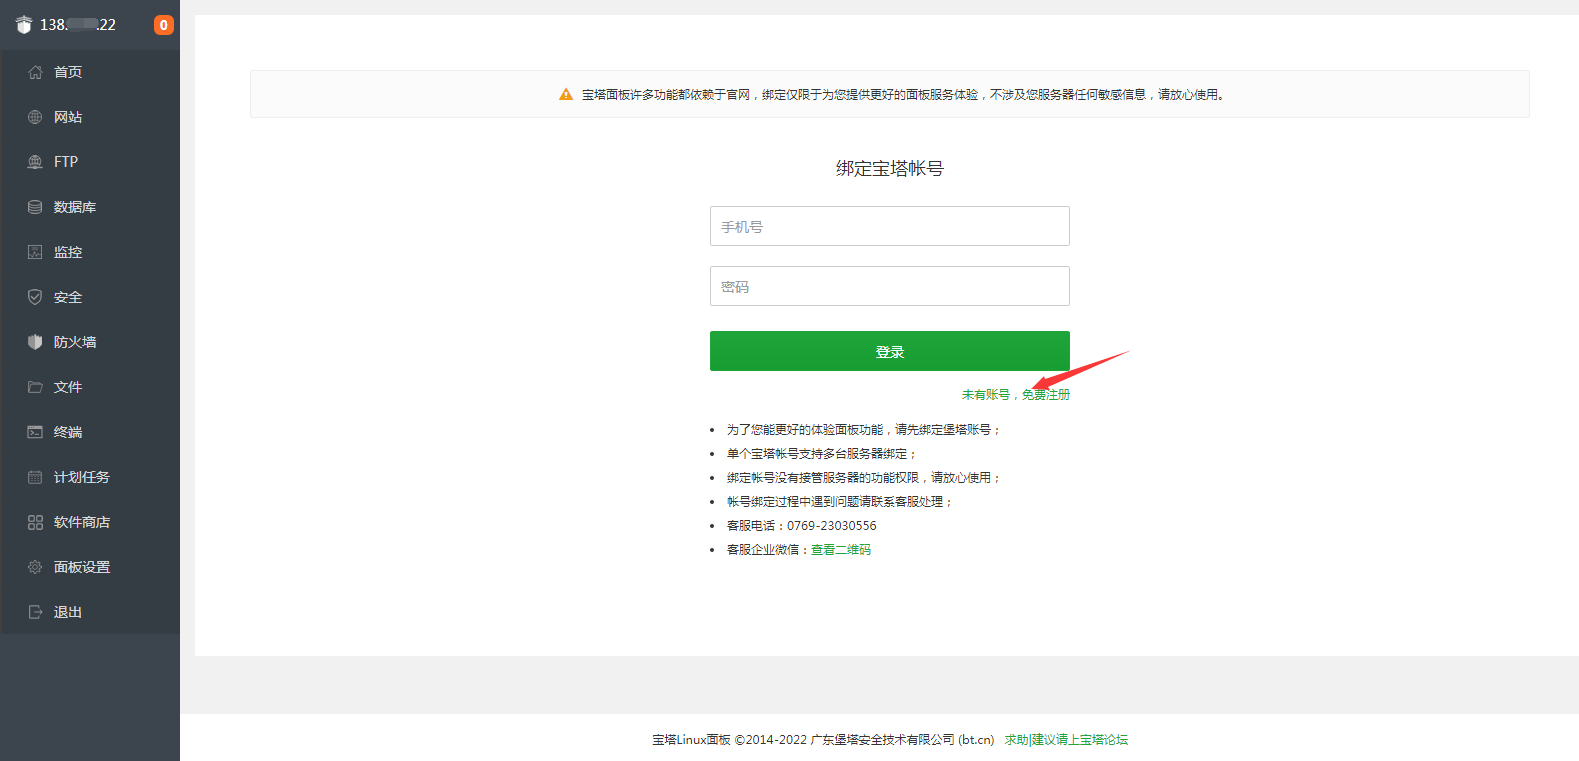Select 监控 in the sidebar
The image size is (1579, 761).
click(x=90, y=252)
